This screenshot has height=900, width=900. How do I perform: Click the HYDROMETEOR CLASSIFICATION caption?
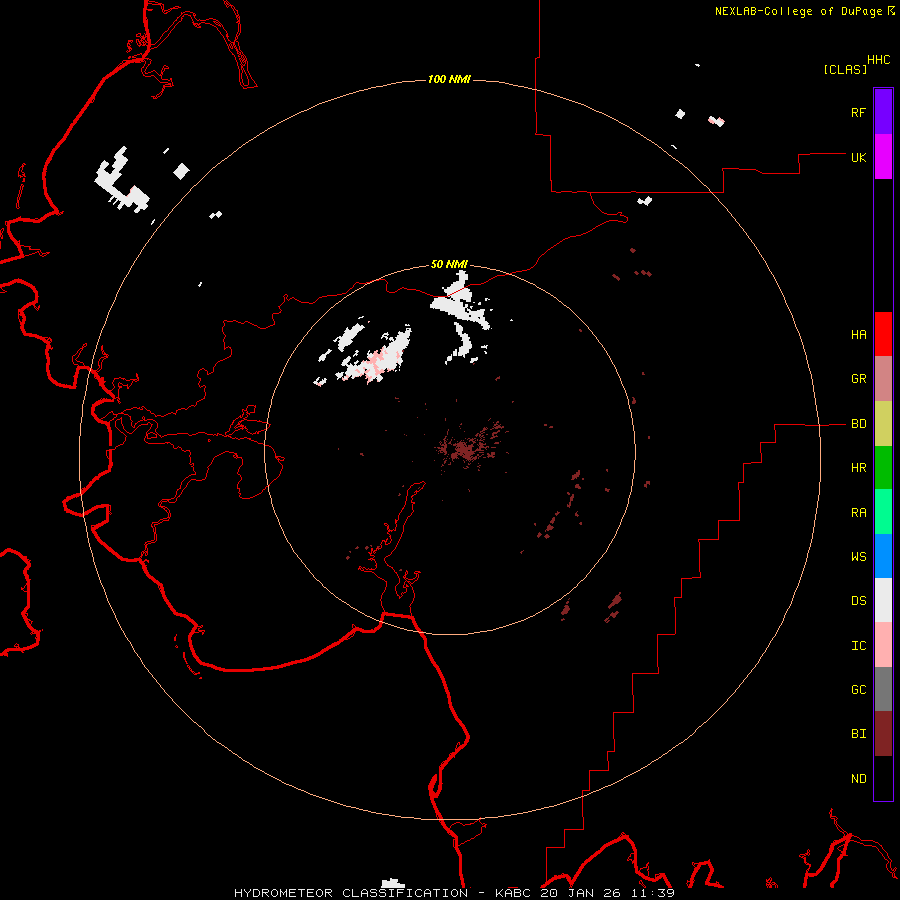coord(351,893)
